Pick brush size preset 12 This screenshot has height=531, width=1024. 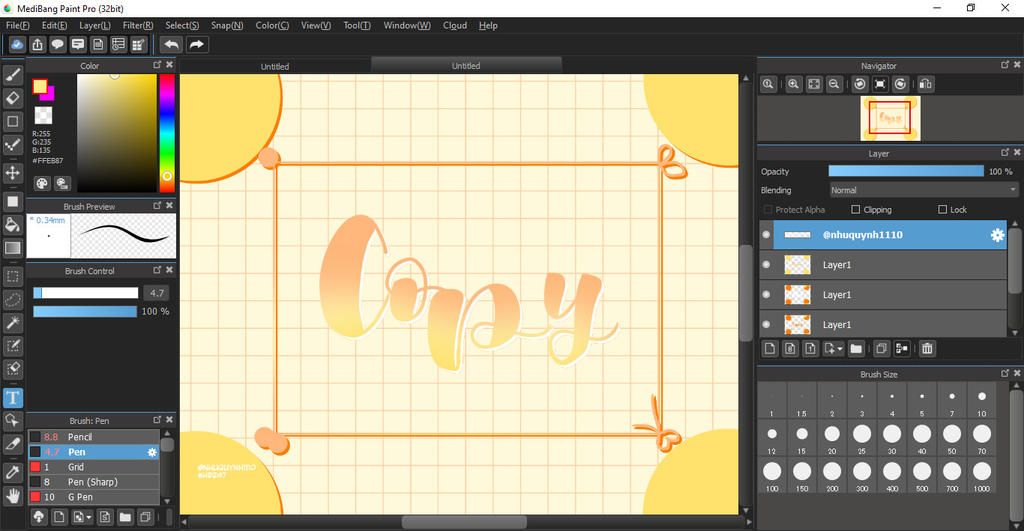pyautogui.click(x=772, y=438)
